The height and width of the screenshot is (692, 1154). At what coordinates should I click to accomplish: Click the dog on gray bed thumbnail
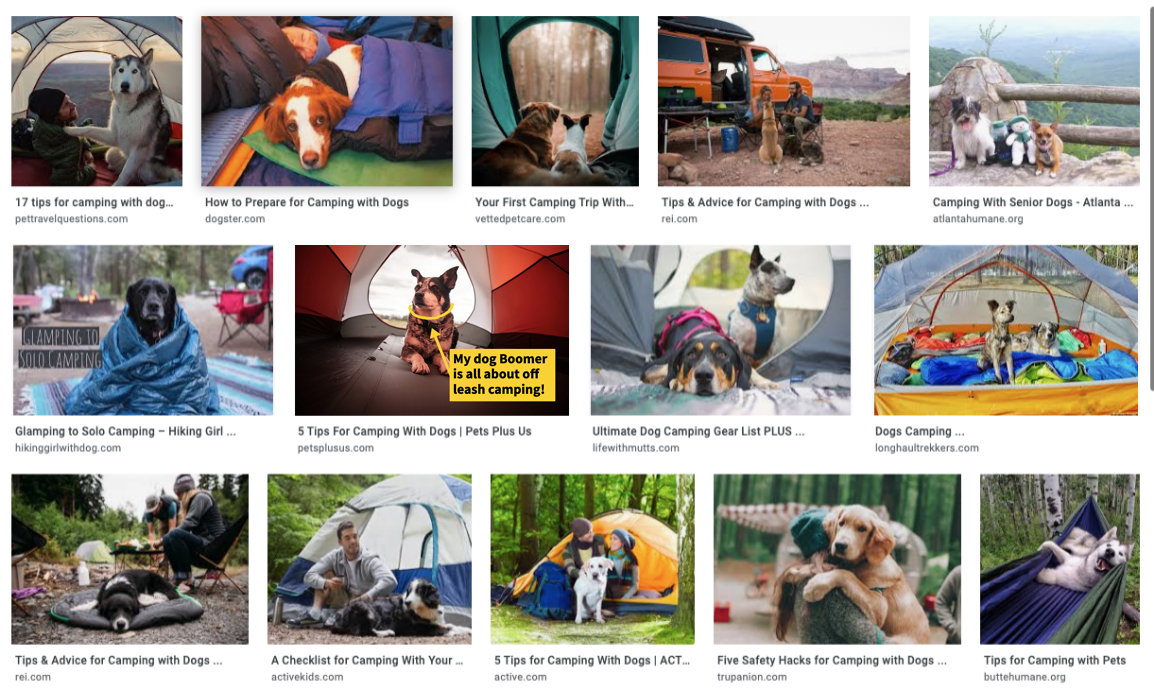(130, 559)
